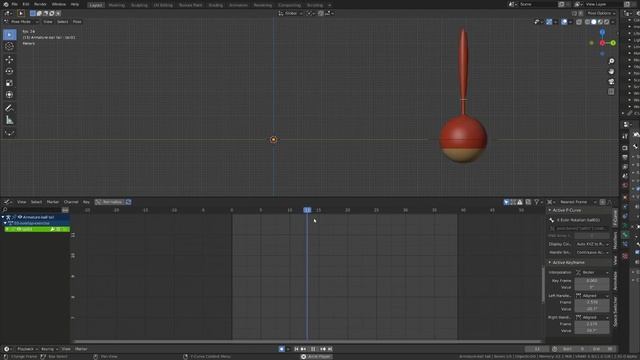
Task: Toggle viewport overlays
Action: point(564,22)
